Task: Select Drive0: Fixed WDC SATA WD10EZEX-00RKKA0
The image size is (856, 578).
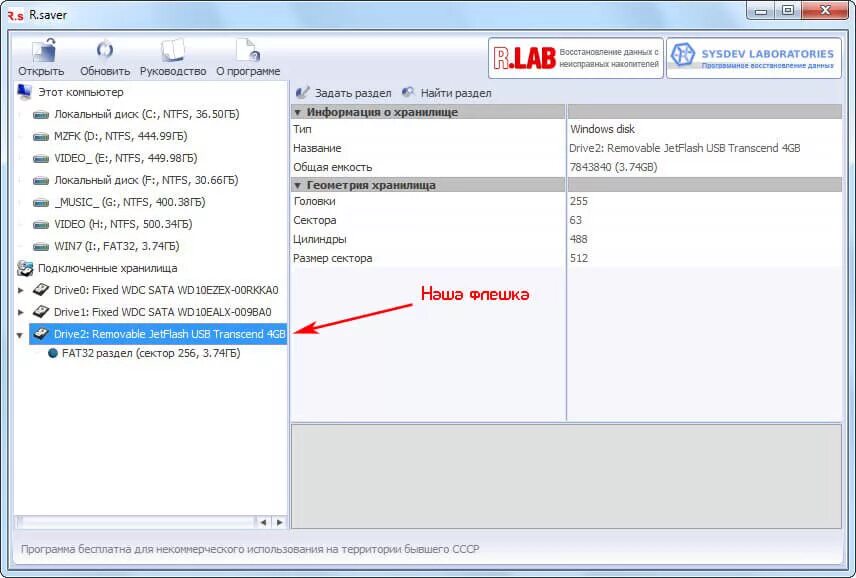Action: tap(166, 290)
